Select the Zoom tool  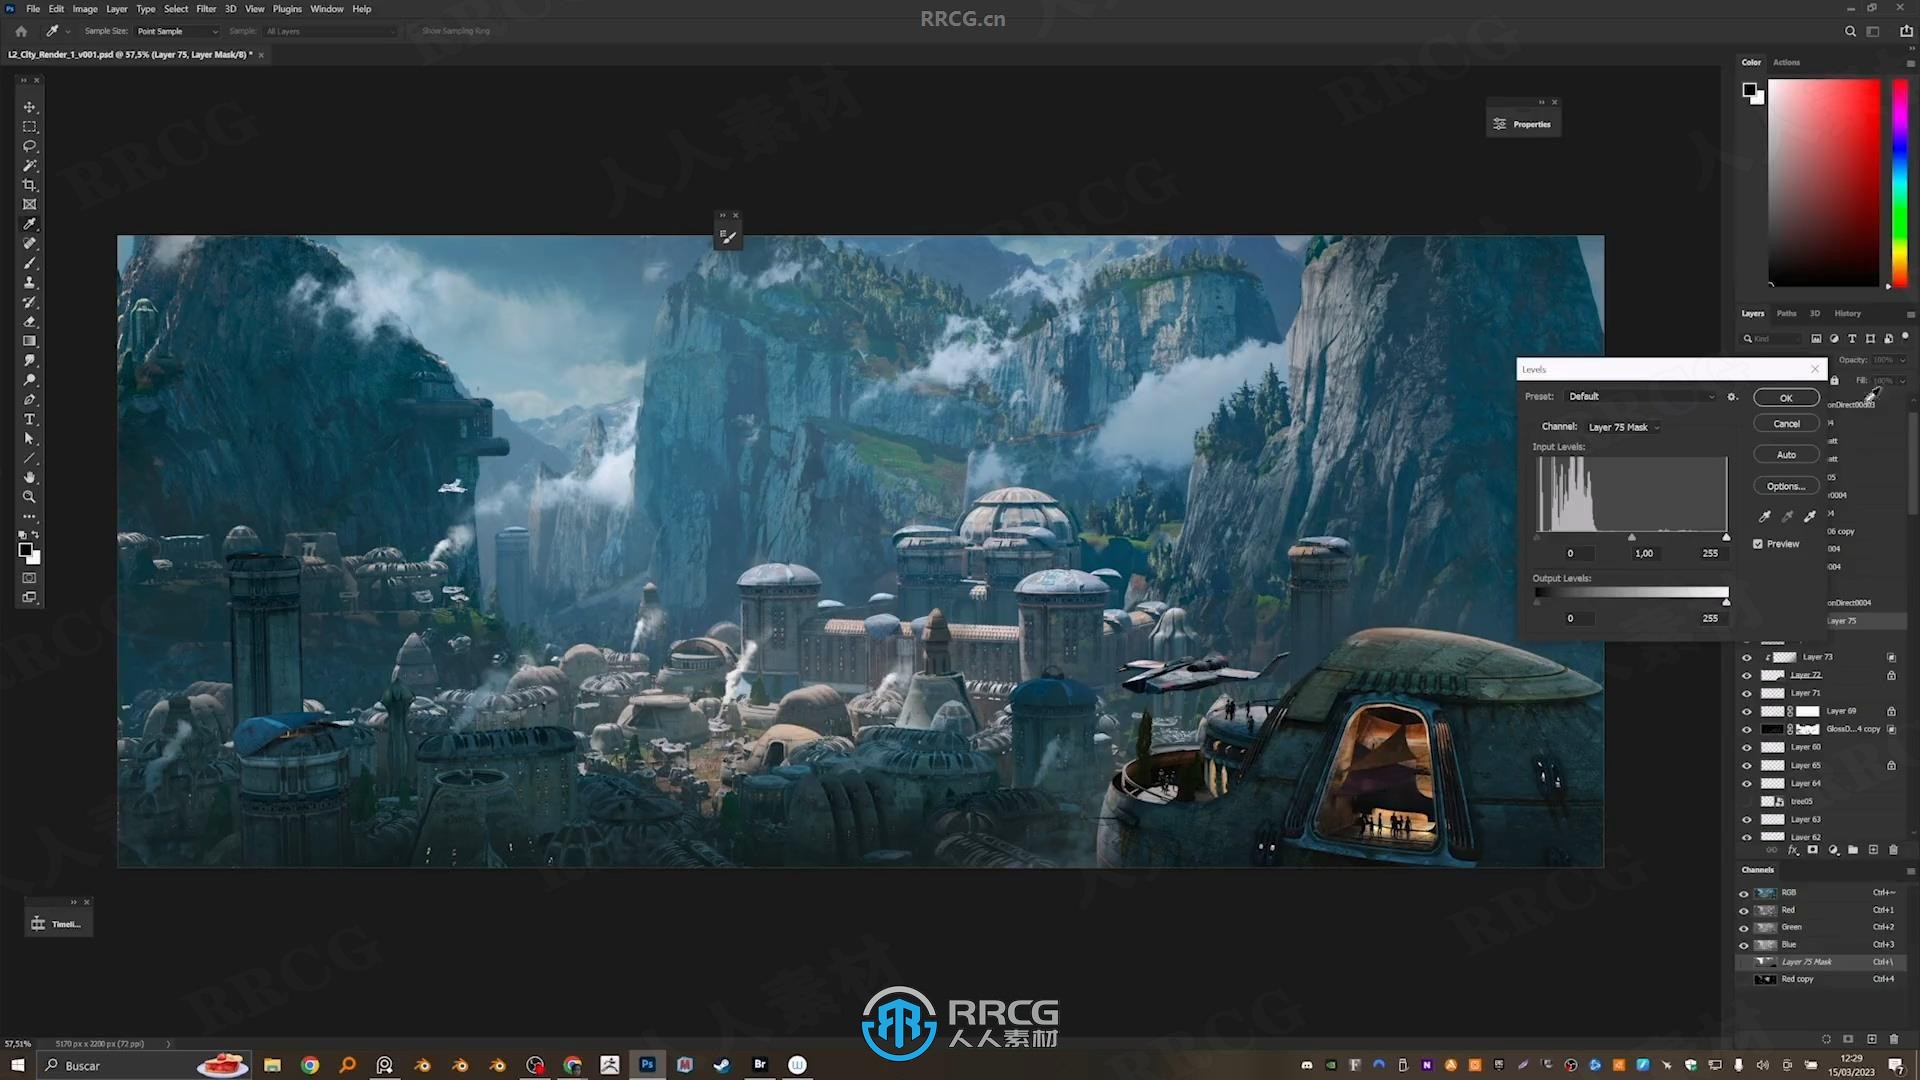click(x=29, y=497)
